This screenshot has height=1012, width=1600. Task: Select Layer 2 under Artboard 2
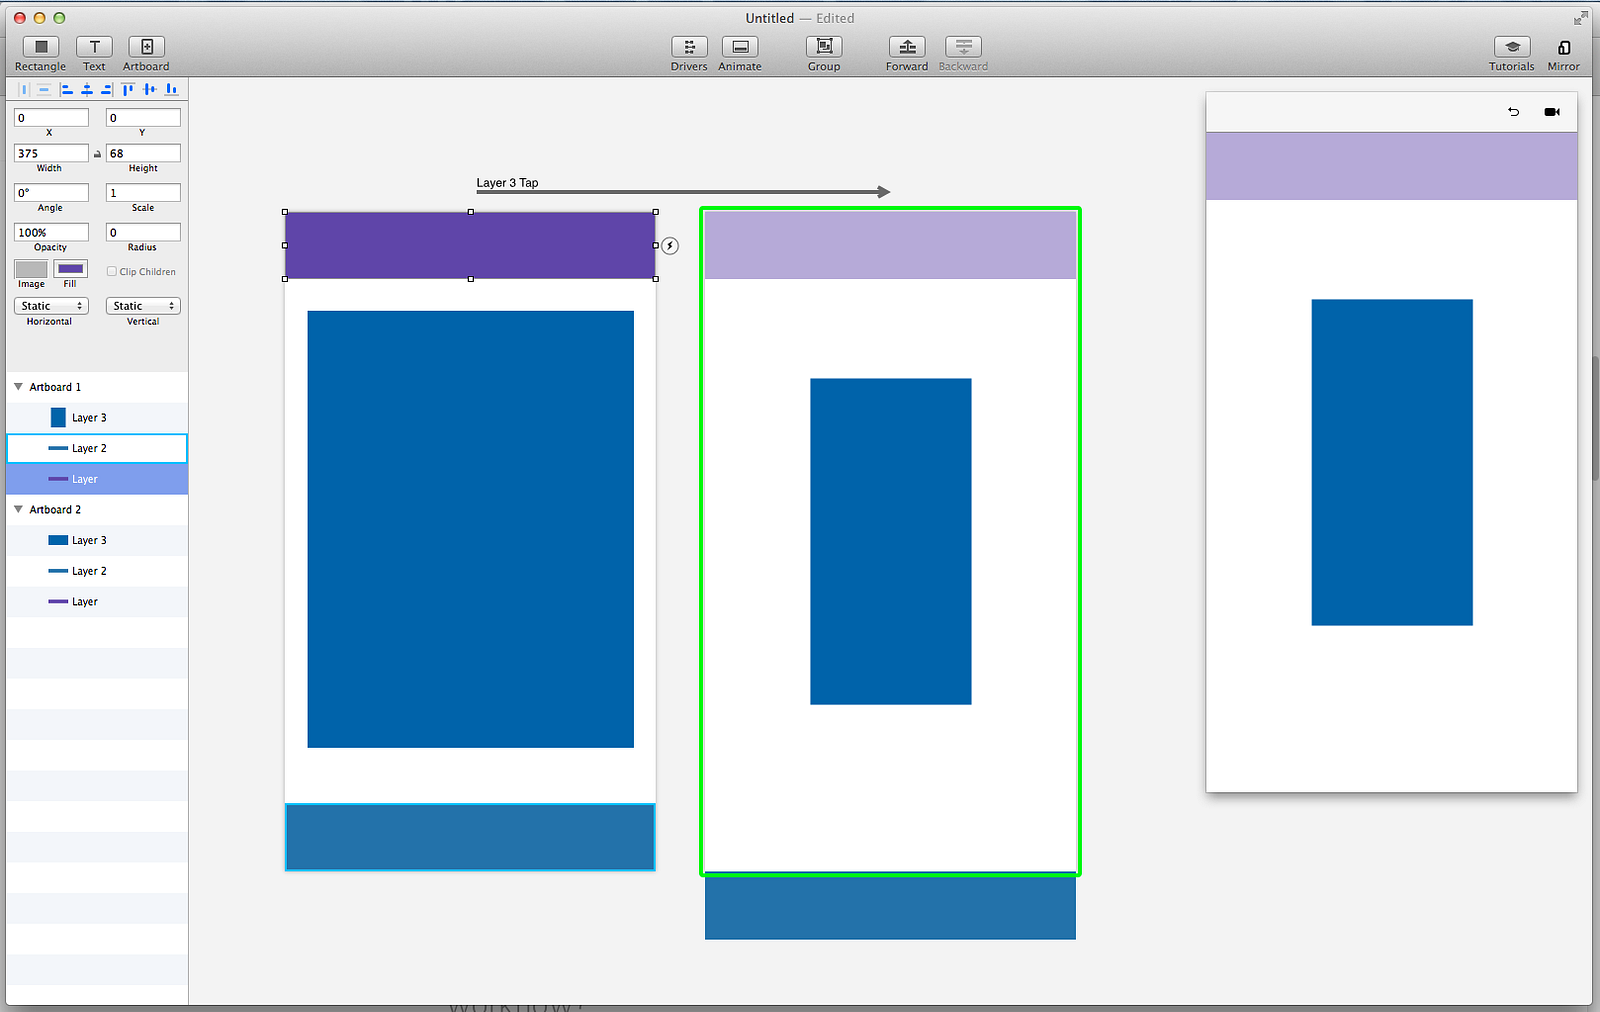coord(97,571)
